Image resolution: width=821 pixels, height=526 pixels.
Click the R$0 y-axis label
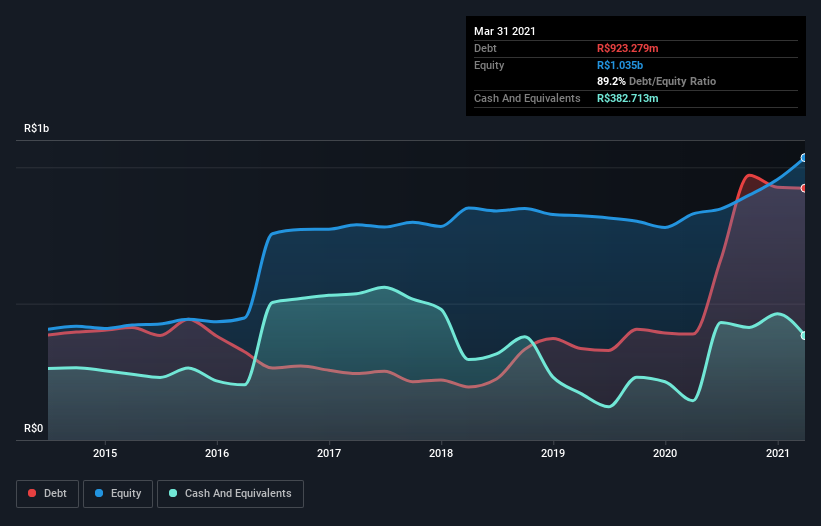click(x=34, y=429)
